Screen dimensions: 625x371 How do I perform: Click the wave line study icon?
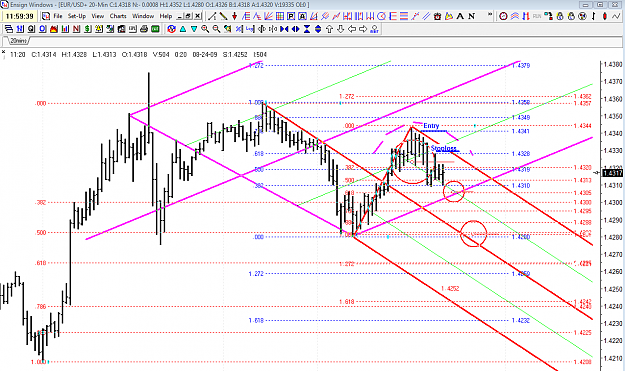pos(616,16)
